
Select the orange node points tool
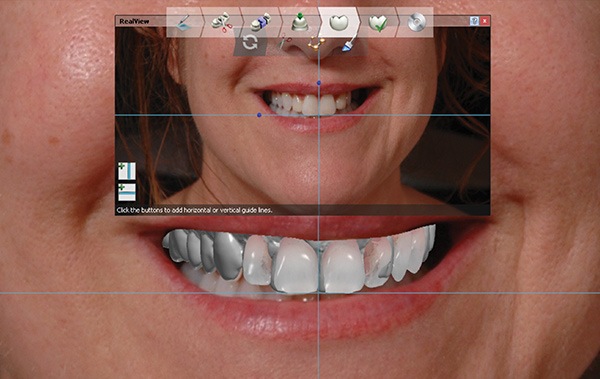click(316, 43)
